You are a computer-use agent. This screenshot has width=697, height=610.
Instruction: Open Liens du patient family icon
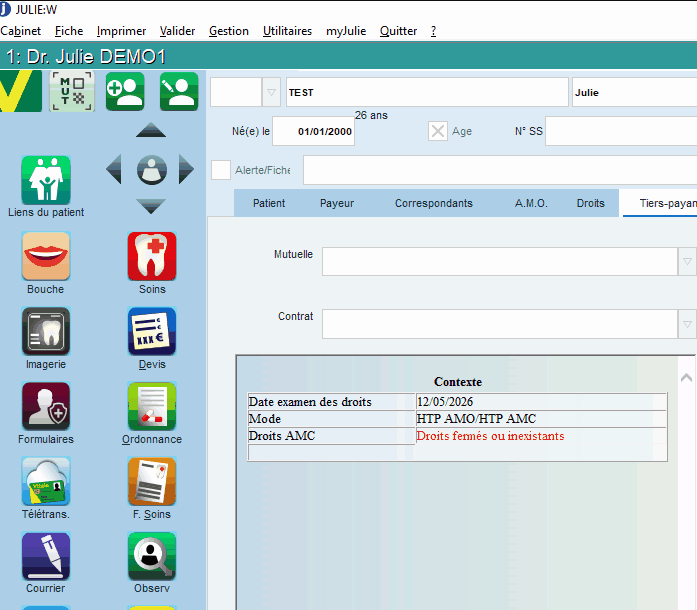tap(46, 180)
